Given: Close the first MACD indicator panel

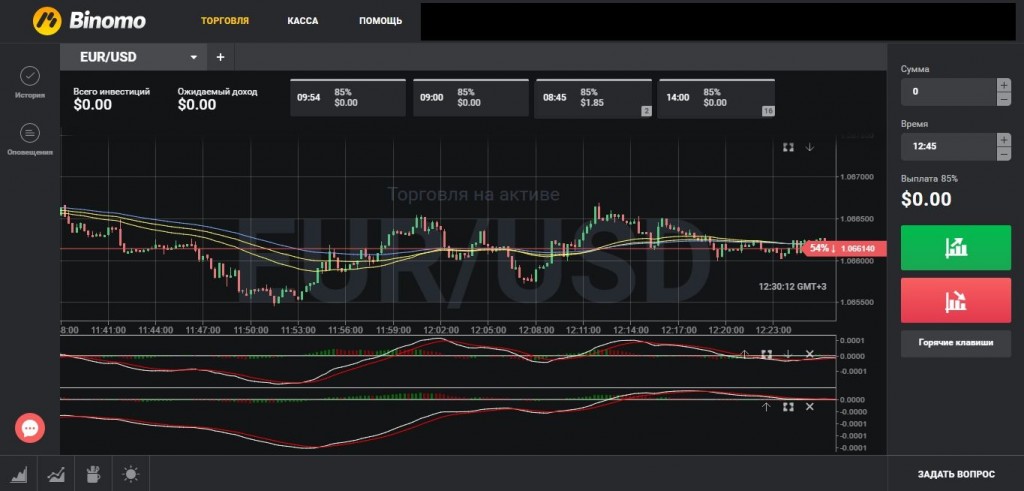Looking at the screenshot, I should 809,355.
